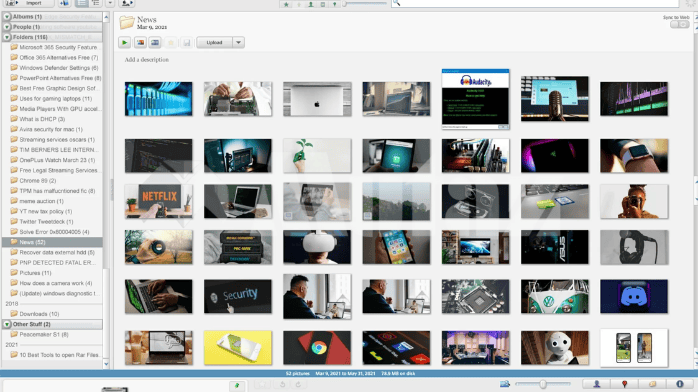Create movie presentation icon

pos(155,43)
